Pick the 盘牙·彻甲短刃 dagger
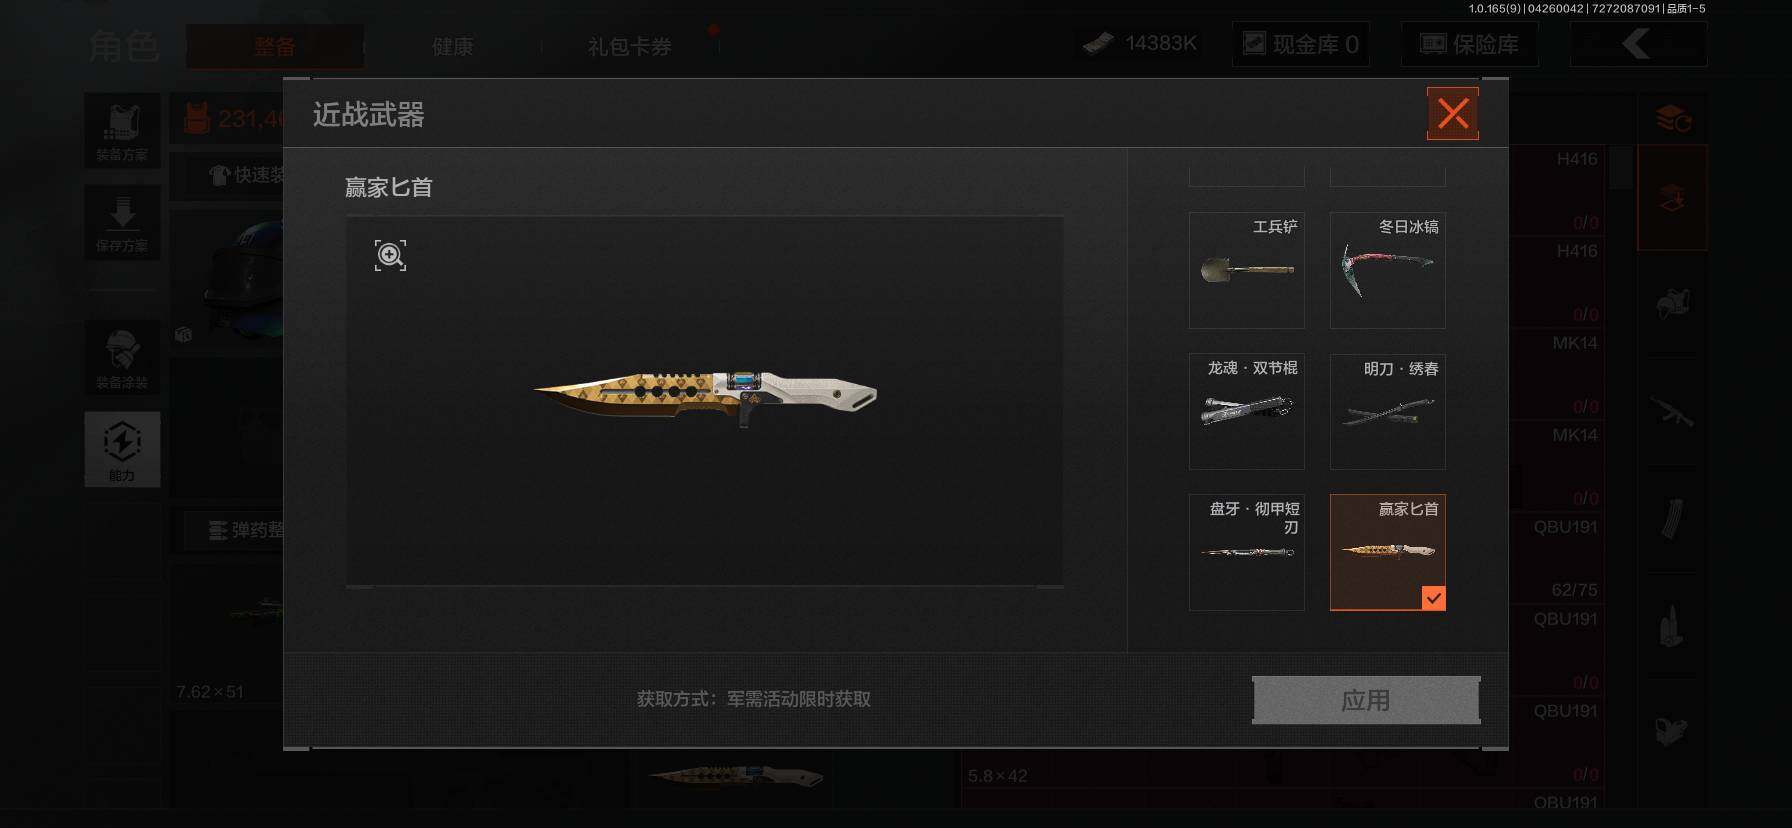This screenshot has height=828, width=1792. pyautogui.click(x=1247, y=552)
